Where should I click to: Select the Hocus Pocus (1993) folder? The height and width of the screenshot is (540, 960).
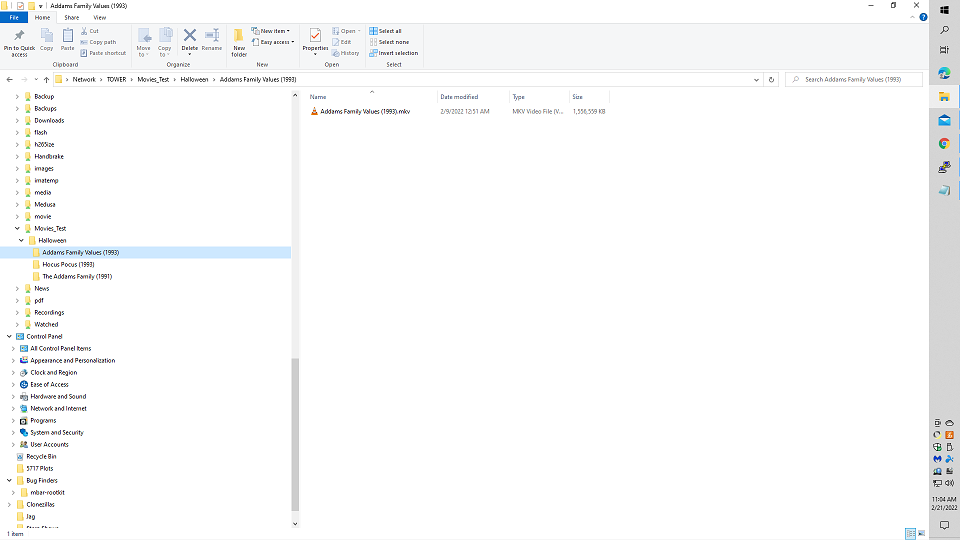tap(68, 264)
